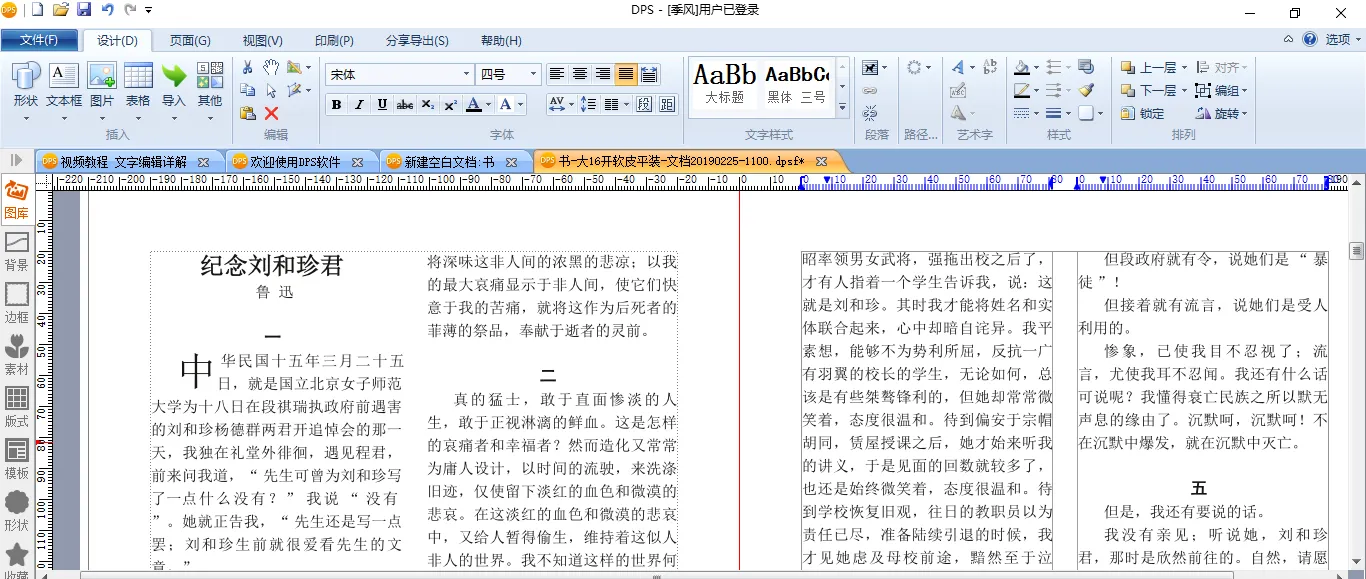Screen dimensions: 1366x579
Task: Toggle justify text alignment
Action: point(625,74)
